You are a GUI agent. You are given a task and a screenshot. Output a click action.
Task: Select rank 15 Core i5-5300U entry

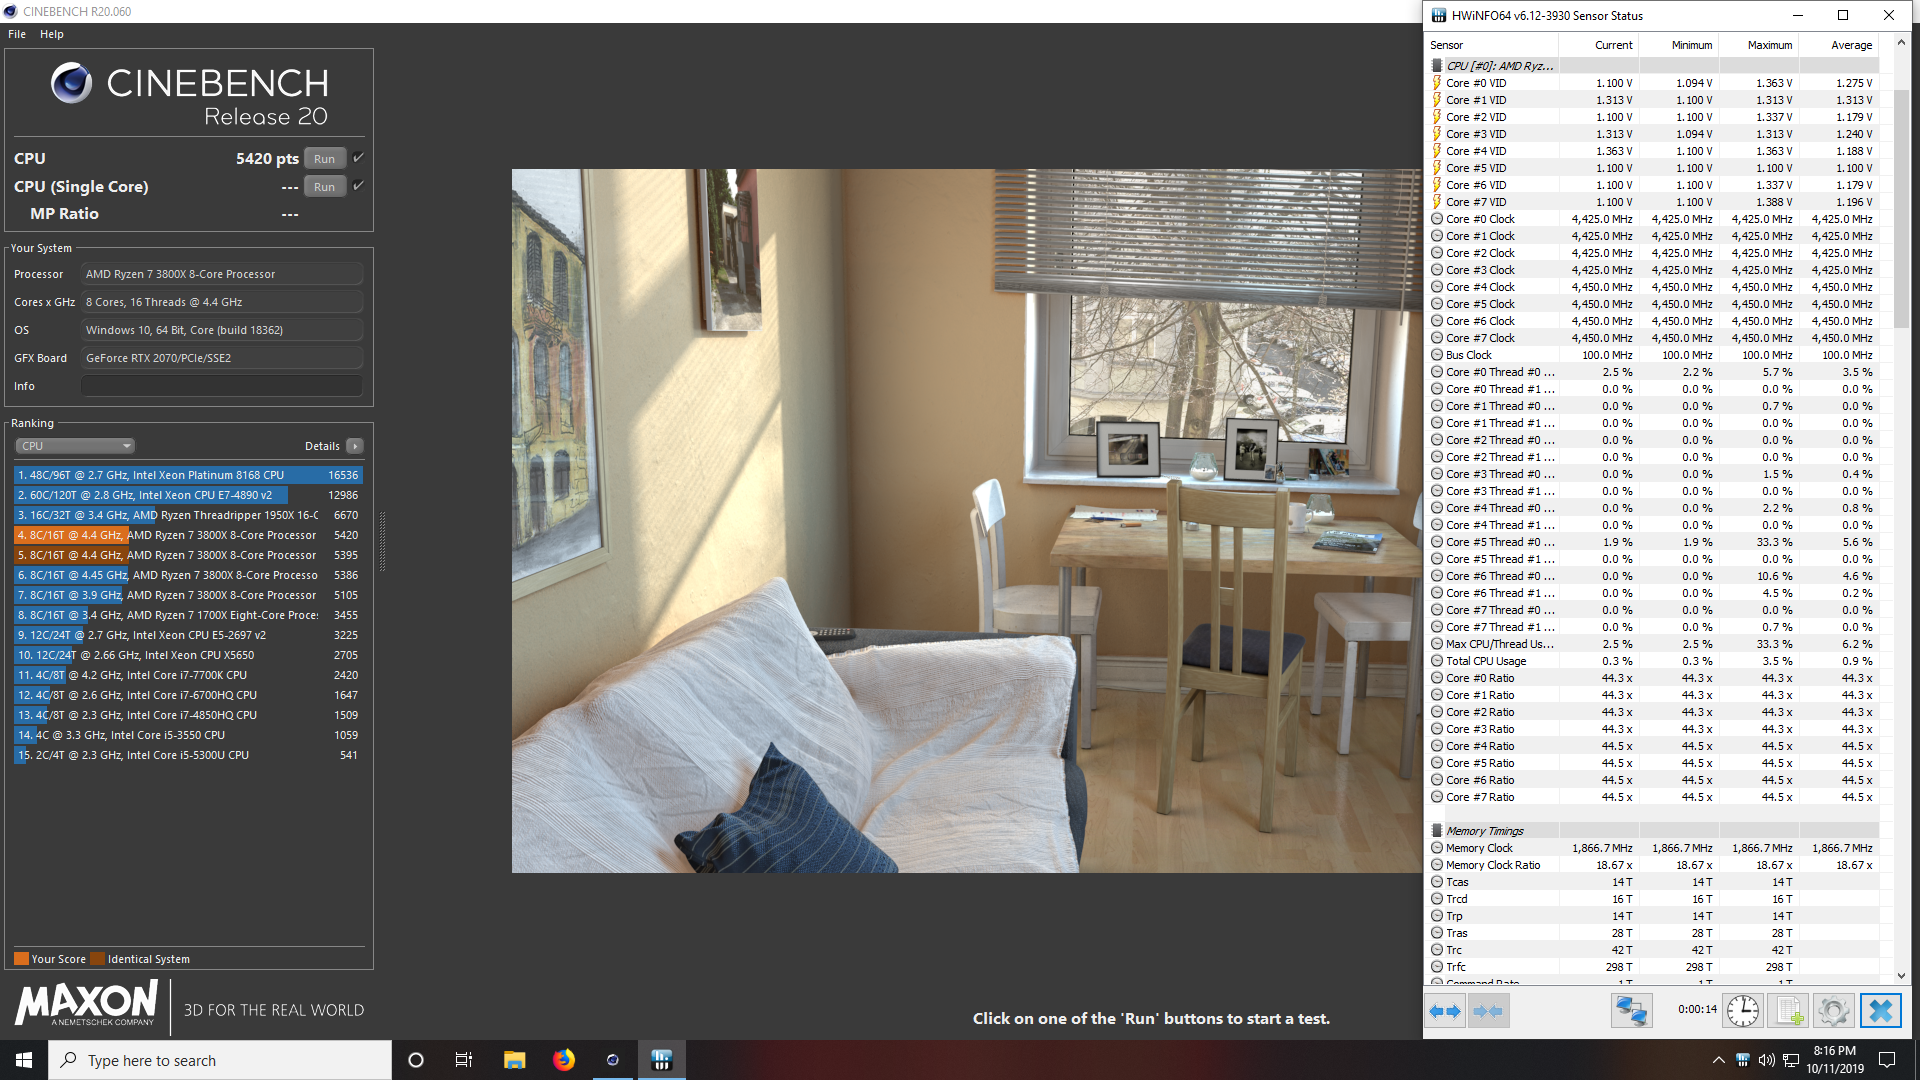(188, 755)
